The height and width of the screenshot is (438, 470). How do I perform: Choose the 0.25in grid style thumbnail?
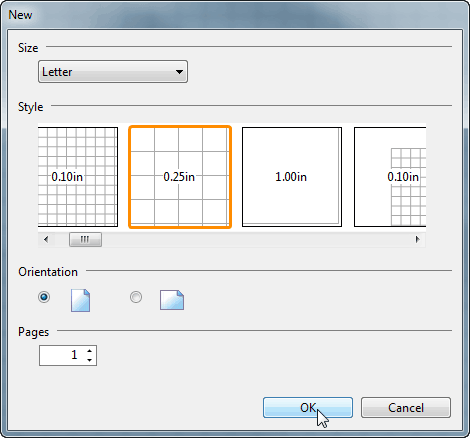click(180, 177)
